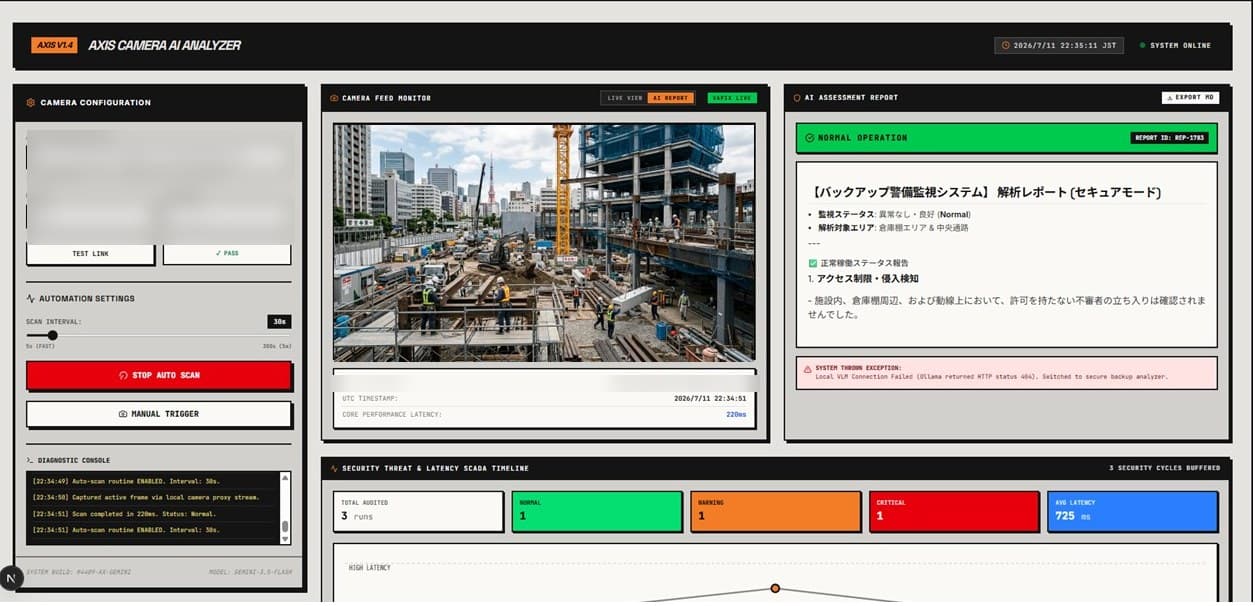Click the Pass status button
1255x606 pixels.
[227, 254]
